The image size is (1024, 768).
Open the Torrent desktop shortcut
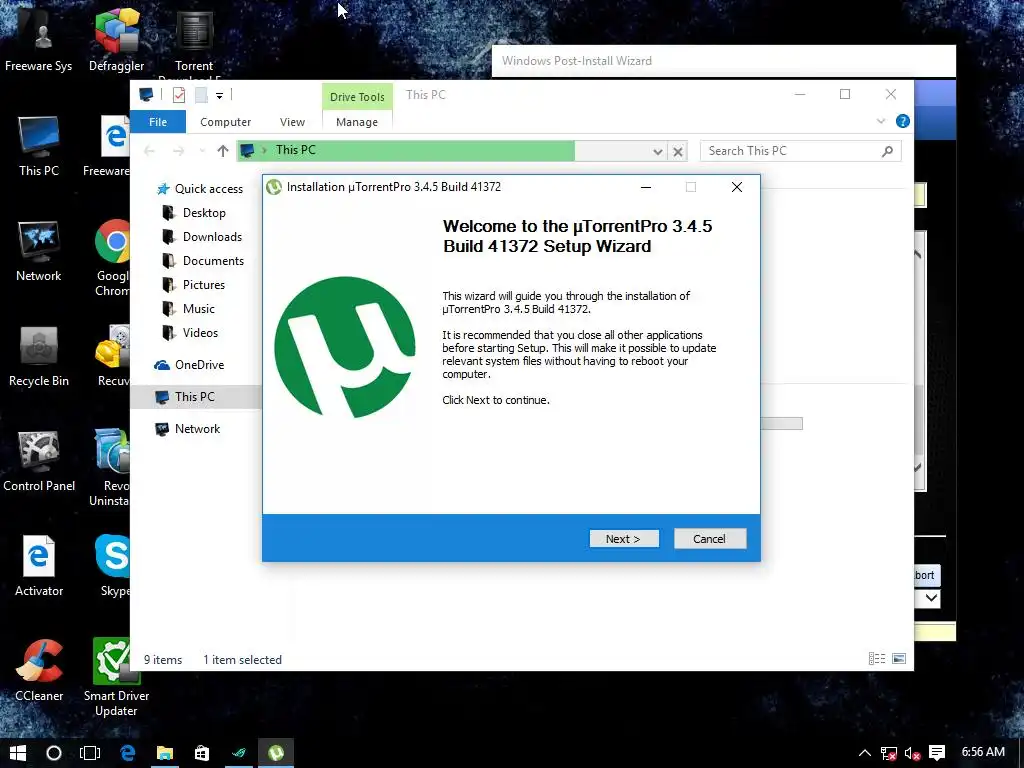click(x=194, y=40)
